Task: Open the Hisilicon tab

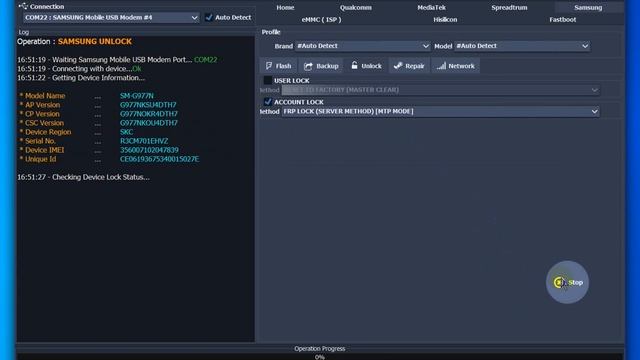Action: tap(445, 20)
